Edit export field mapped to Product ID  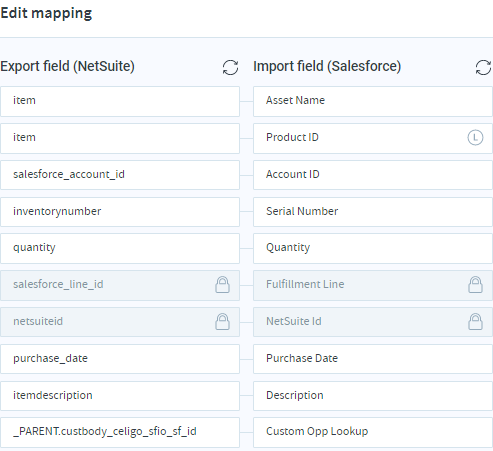tap(120, 138)
